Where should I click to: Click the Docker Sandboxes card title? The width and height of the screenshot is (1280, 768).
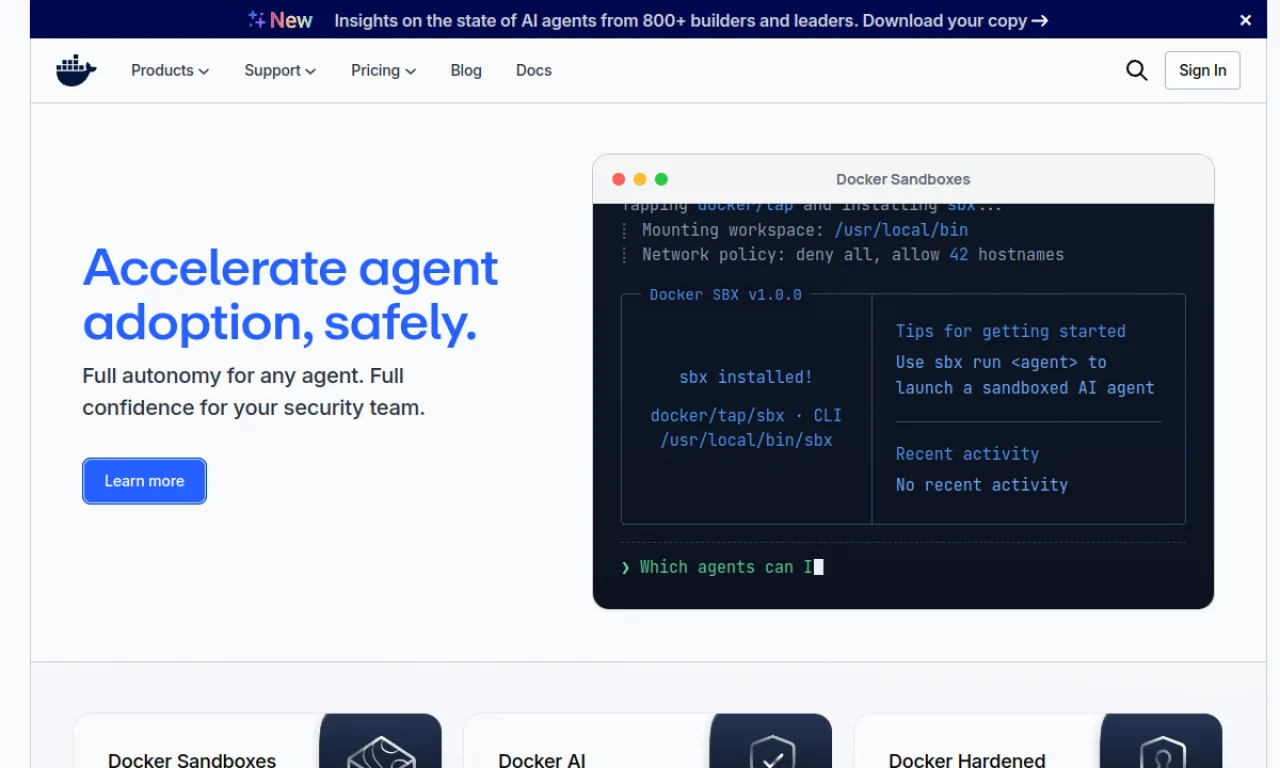pyautogui.click(x=192, y=760)
